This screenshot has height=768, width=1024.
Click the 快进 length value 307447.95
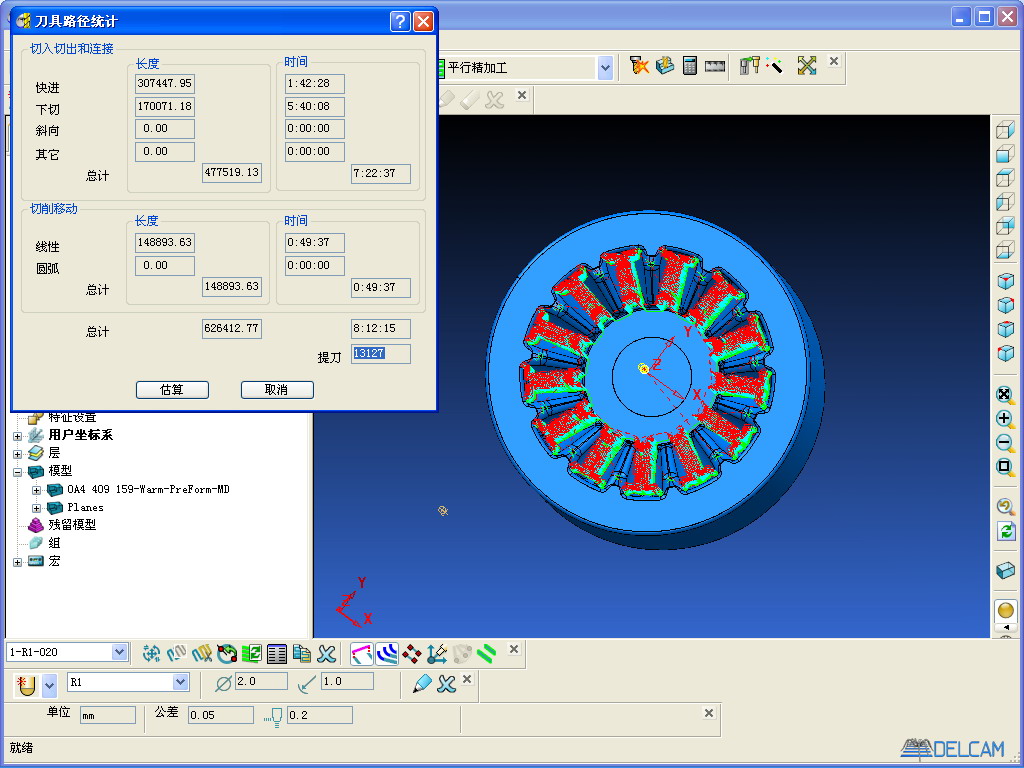click(x=165, y=84)
